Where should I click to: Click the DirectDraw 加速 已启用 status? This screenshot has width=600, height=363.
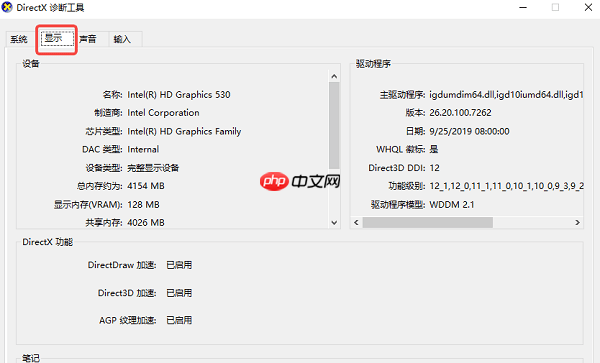179,265
